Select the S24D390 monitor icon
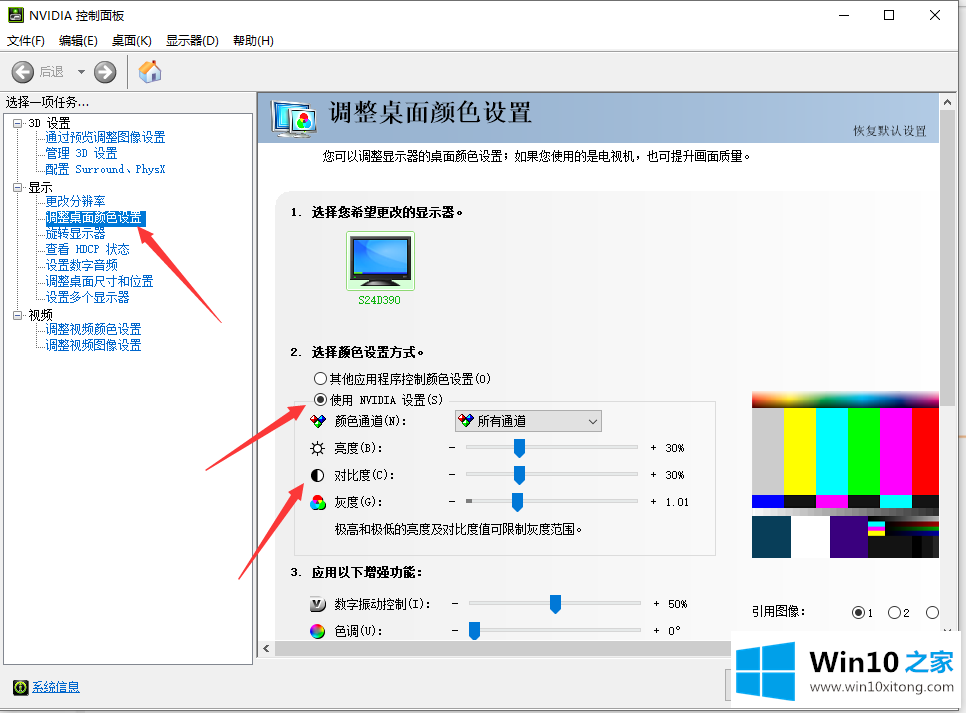Image resolution: width=966 pixels, height=713 pixels. tap(380, 261)
